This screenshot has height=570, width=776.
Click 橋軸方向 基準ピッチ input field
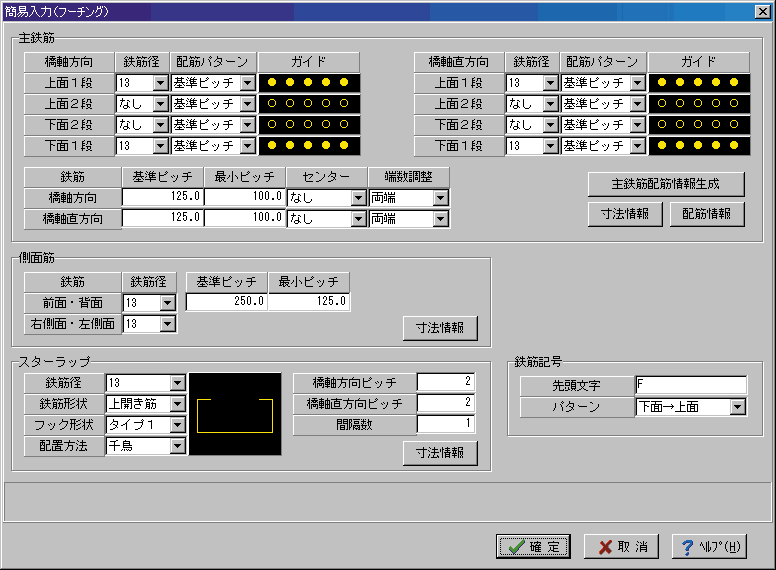[162, 198]
